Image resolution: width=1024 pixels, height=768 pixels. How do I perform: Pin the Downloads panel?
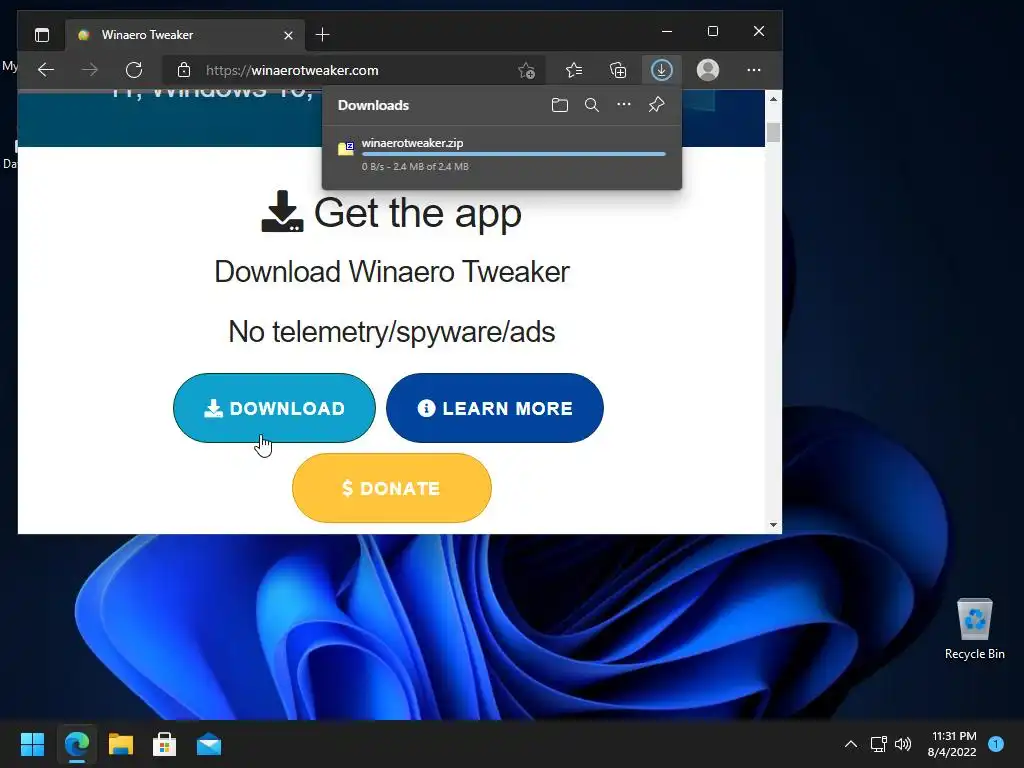[x=656, y=104]
